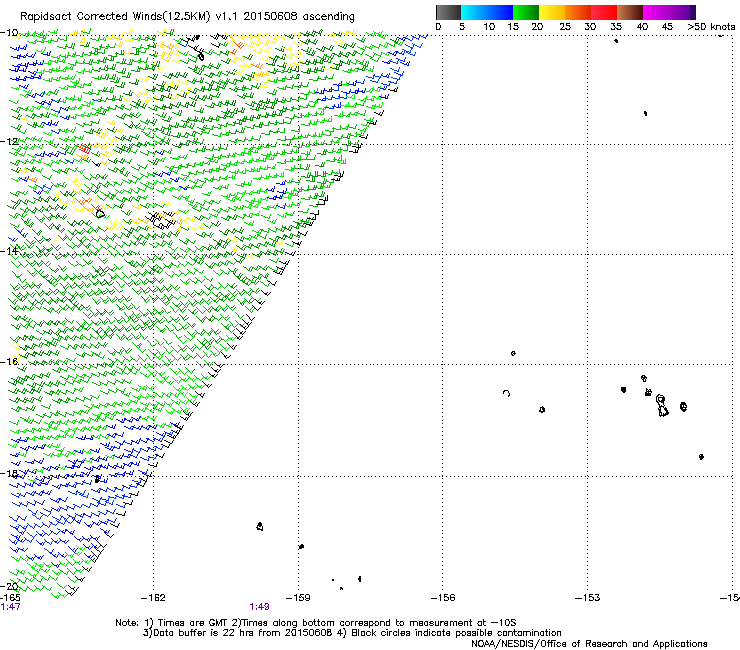The height and width of the screenshot is (650, 740).
Task: Click the legend label '40'
Action: (642, 27)
